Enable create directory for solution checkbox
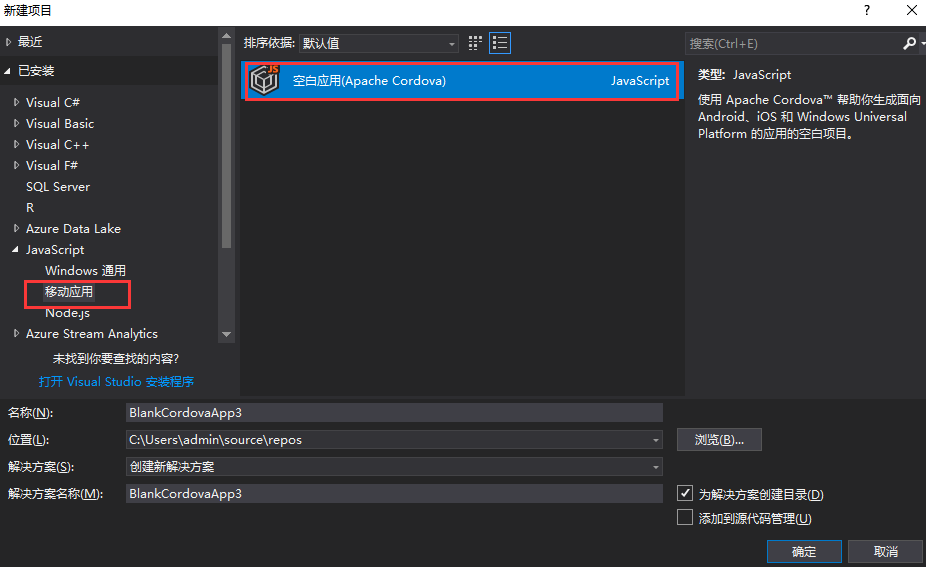The image size is (926, 567). [685, 494]
